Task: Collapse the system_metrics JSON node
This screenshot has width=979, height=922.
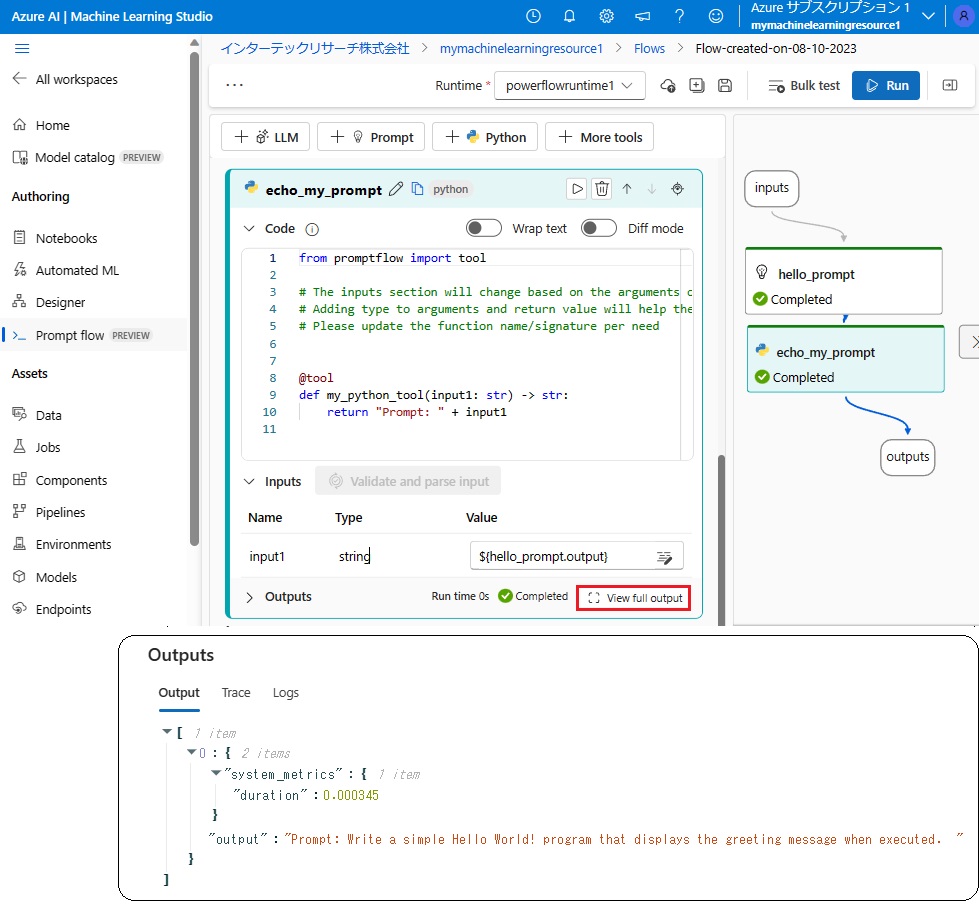Action: pos(216,773)
